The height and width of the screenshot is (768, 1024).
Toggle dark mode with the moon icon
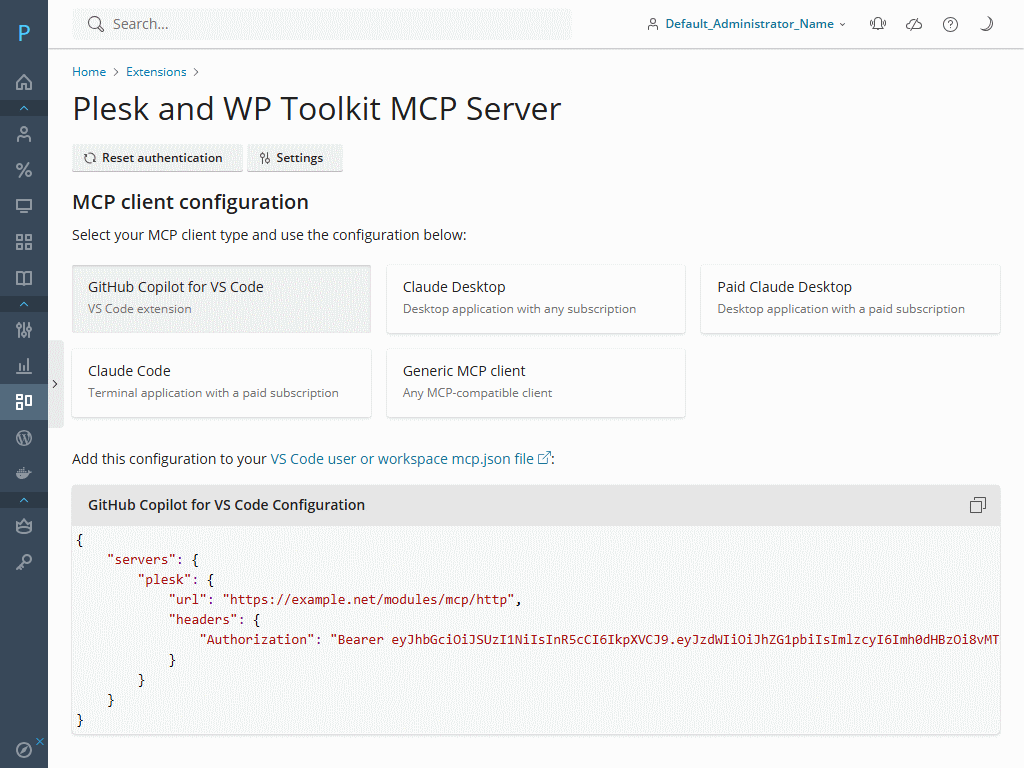986,24
